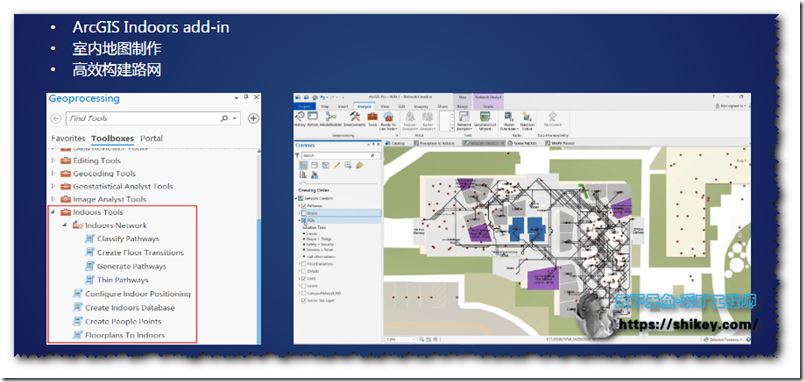Screen dimensions: 804x382
Task: Open the map scale dropdown in status bar
Action: (x=413, y=339)
